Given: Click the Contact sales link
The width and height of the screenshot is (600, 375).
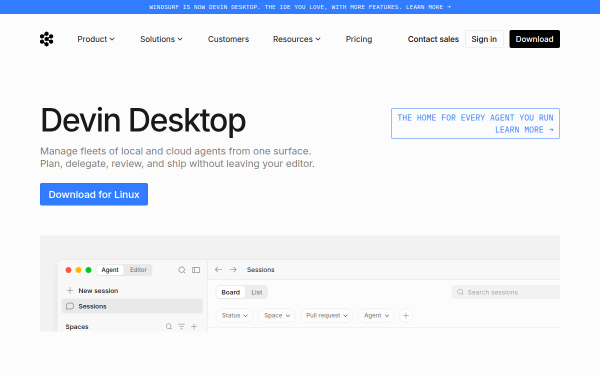Looking at the screenshot, I should (x=433, y=39).
